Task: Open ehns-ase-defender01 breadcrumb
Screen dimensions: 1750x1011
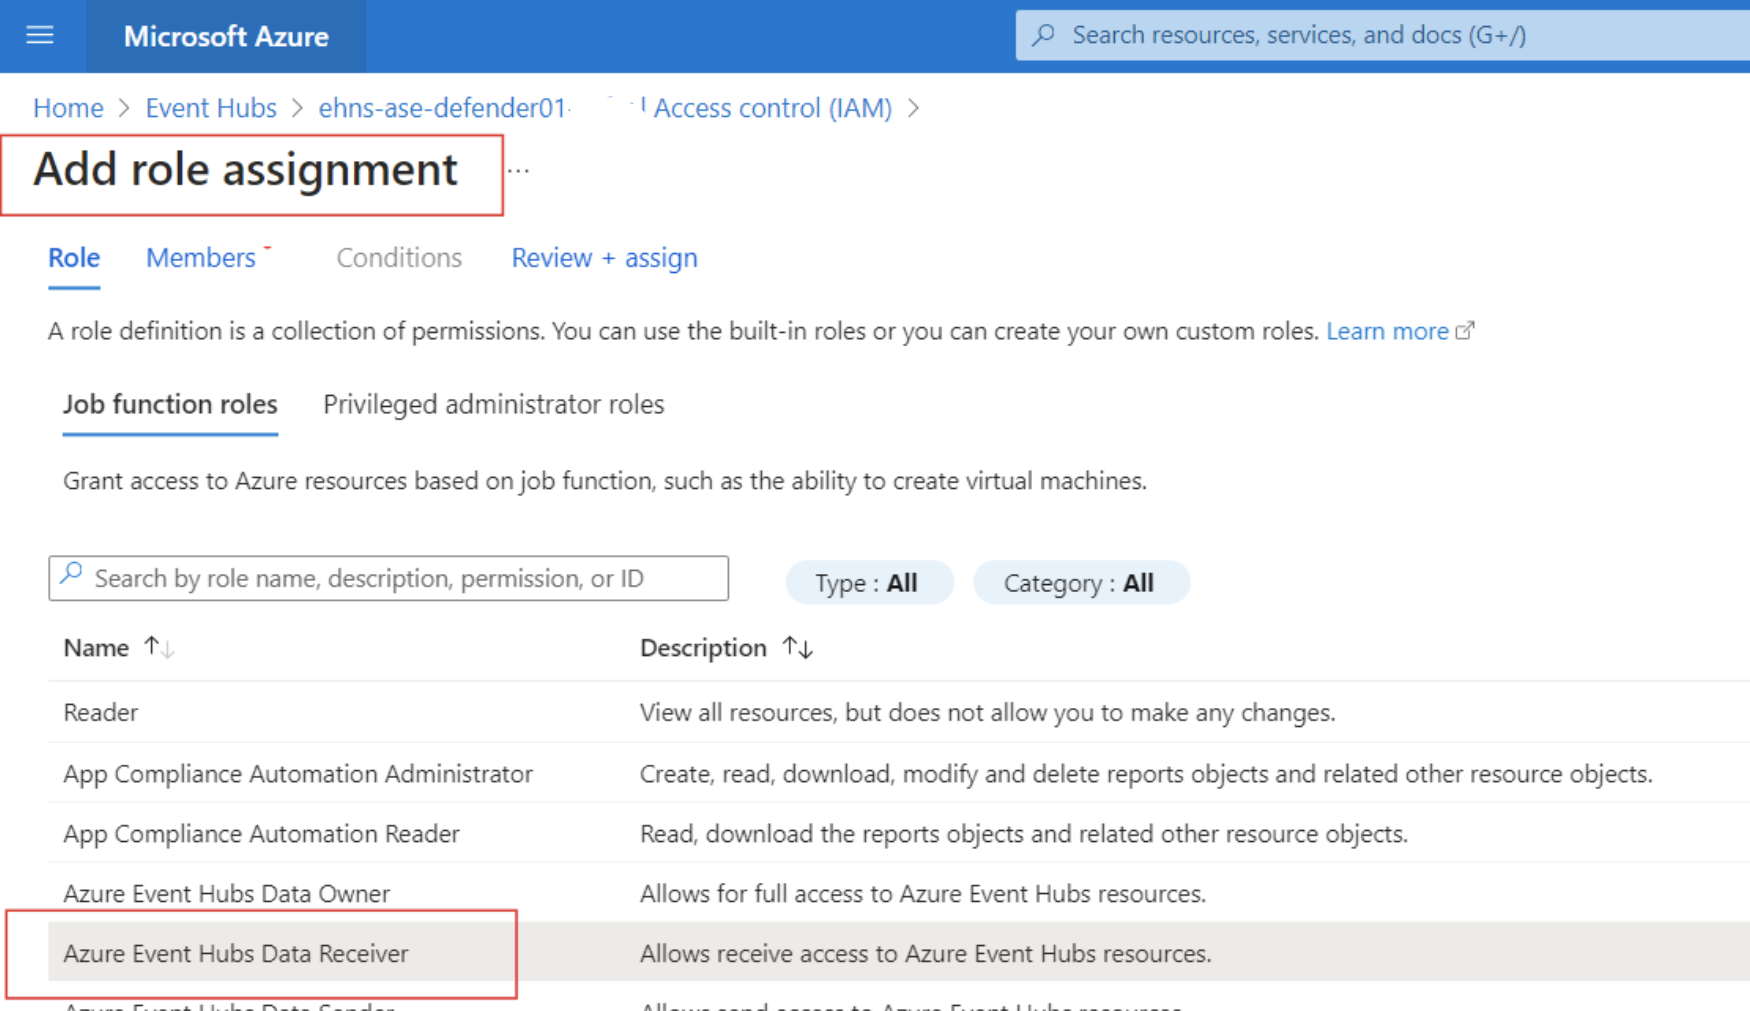Action: click(x=443, y=108)
